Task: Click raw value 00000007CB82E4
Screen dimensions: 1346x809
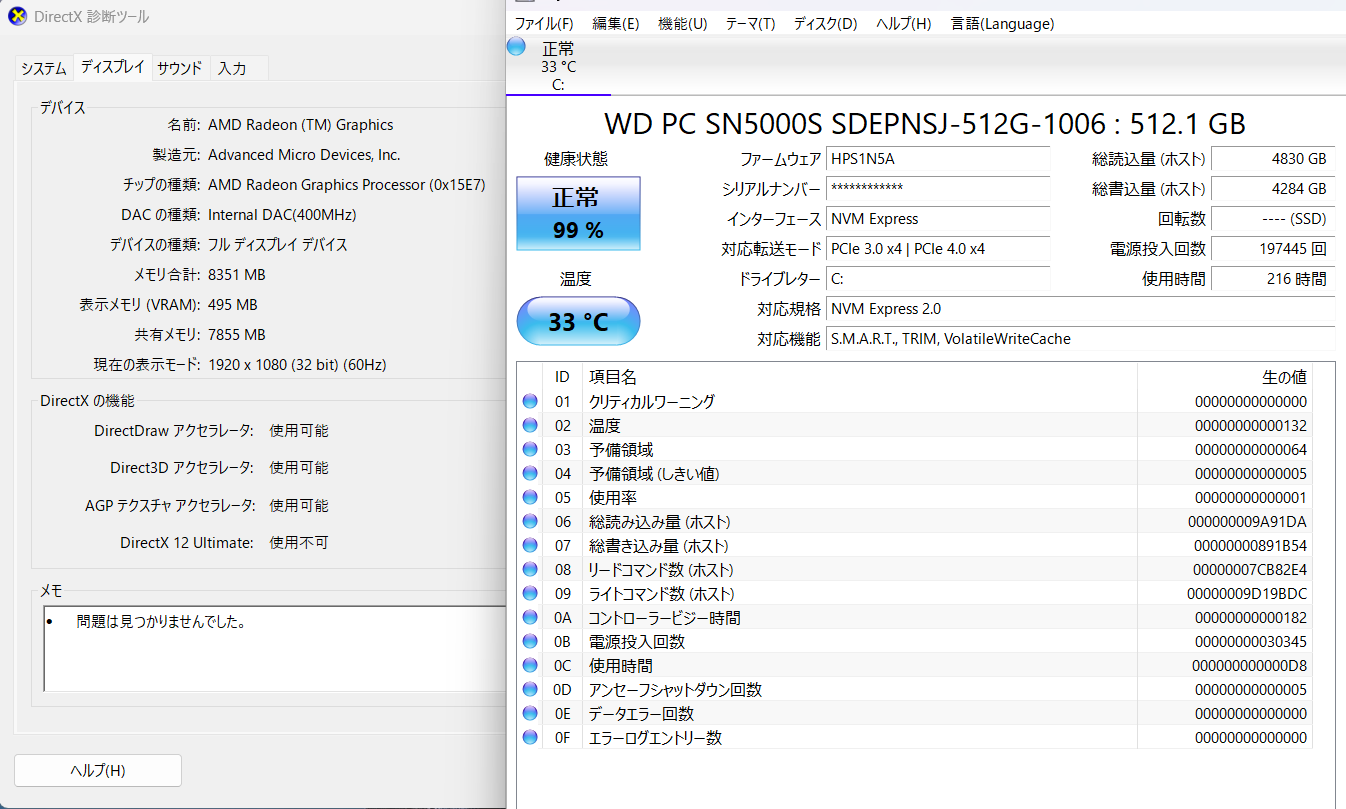Action: [1250, 570]
